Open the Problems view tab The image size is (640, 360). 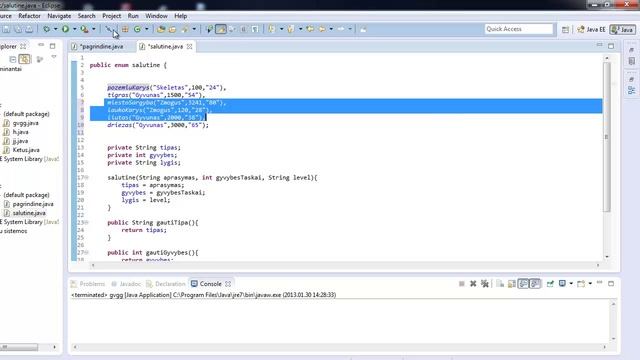click(x=88, y=284)
